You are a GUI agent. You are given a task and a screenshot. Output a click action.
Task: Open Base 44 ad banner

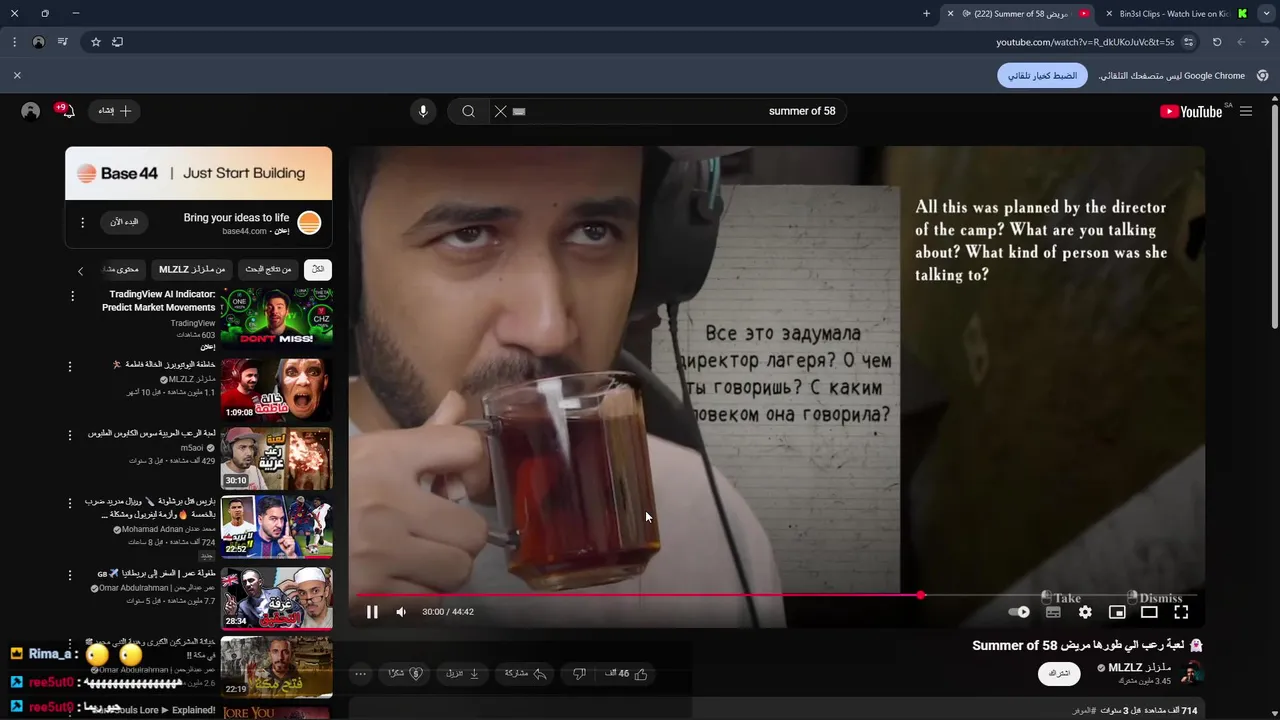(198, 173)
